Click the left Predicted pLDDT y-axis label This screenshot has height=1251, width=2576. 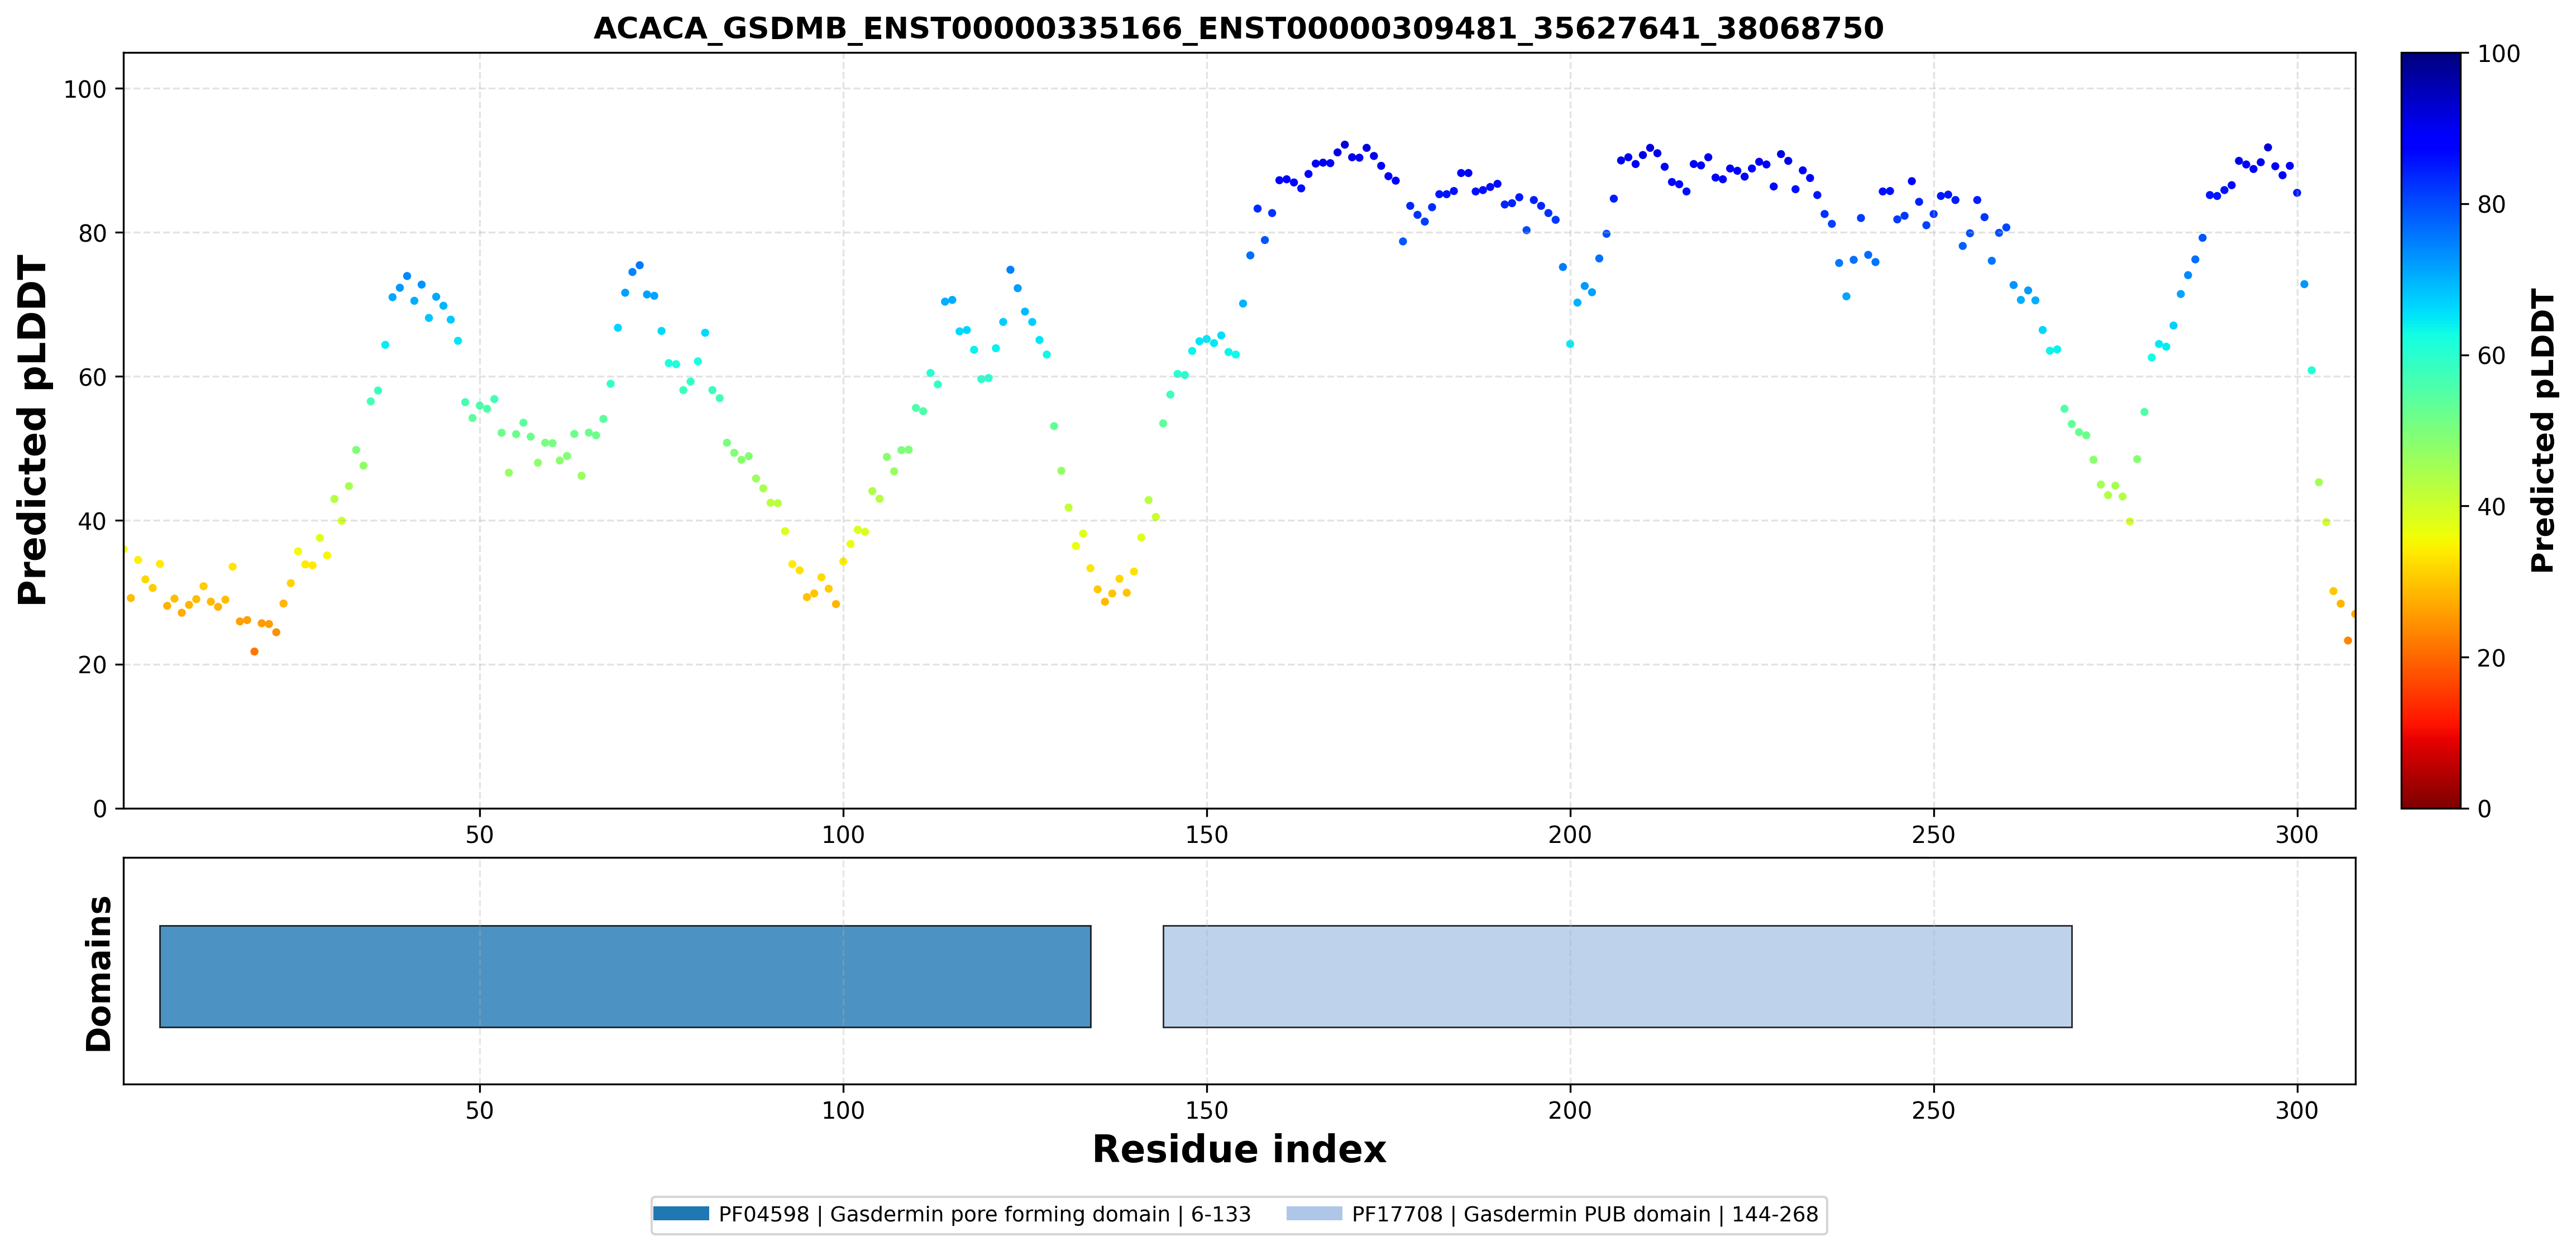[x=32, y=430]
